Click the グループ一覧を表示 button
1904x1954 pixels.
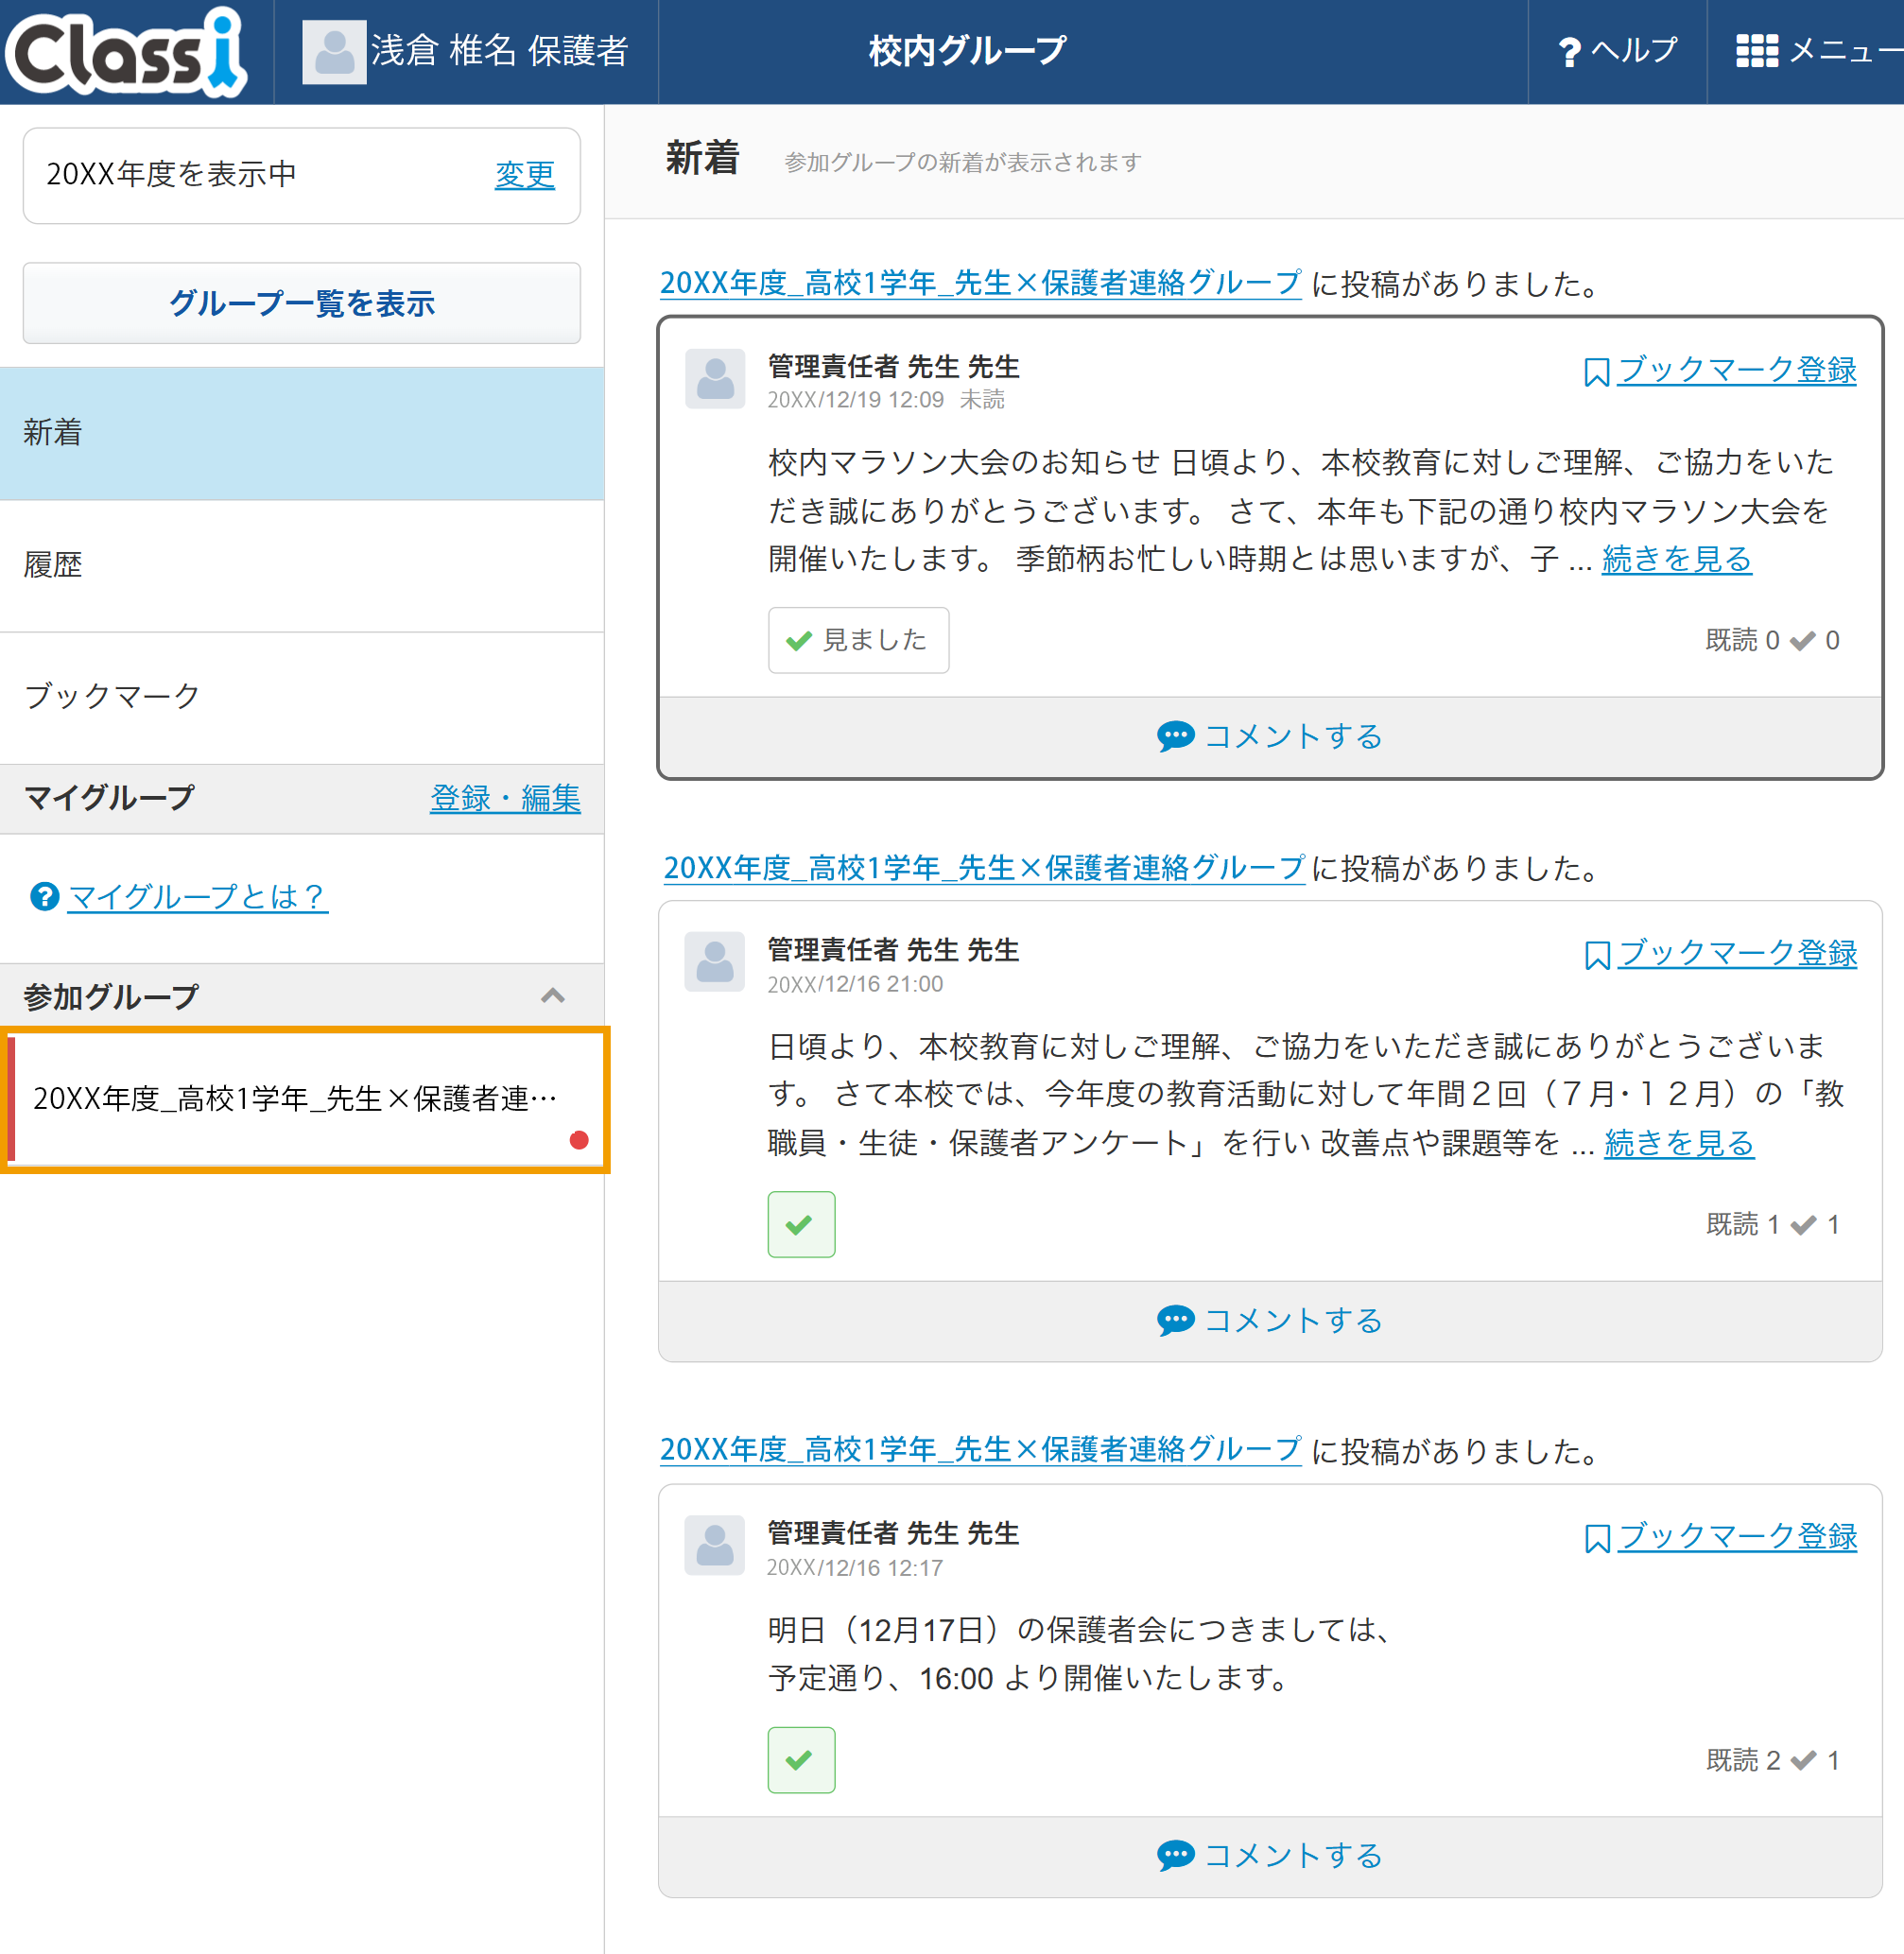pos(301,303)
